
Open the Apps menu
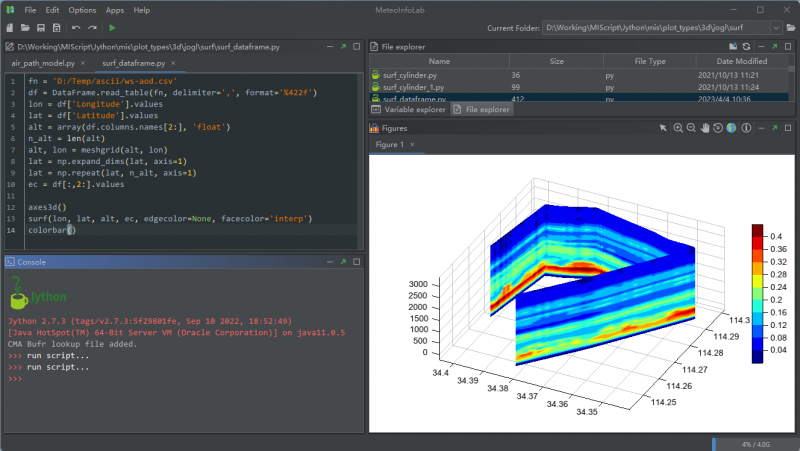[x=114, y=9]
